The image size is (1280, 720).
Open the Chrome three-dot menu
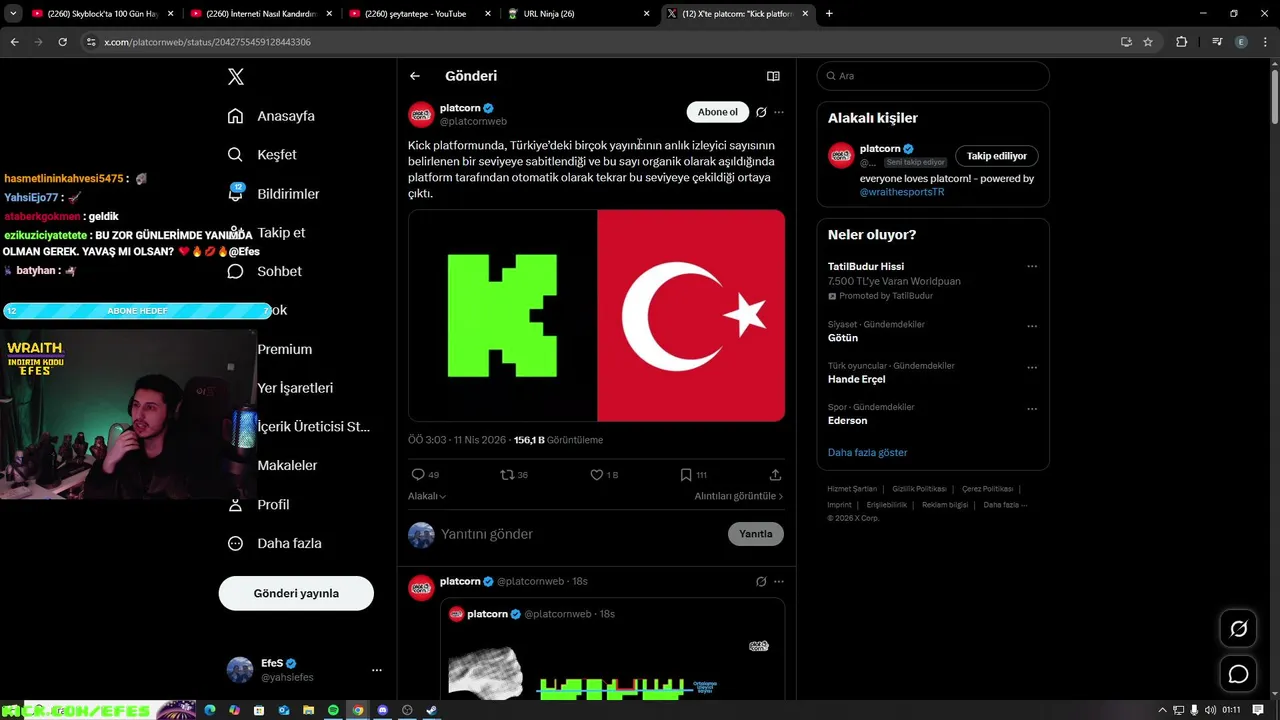pos(1265,42)
